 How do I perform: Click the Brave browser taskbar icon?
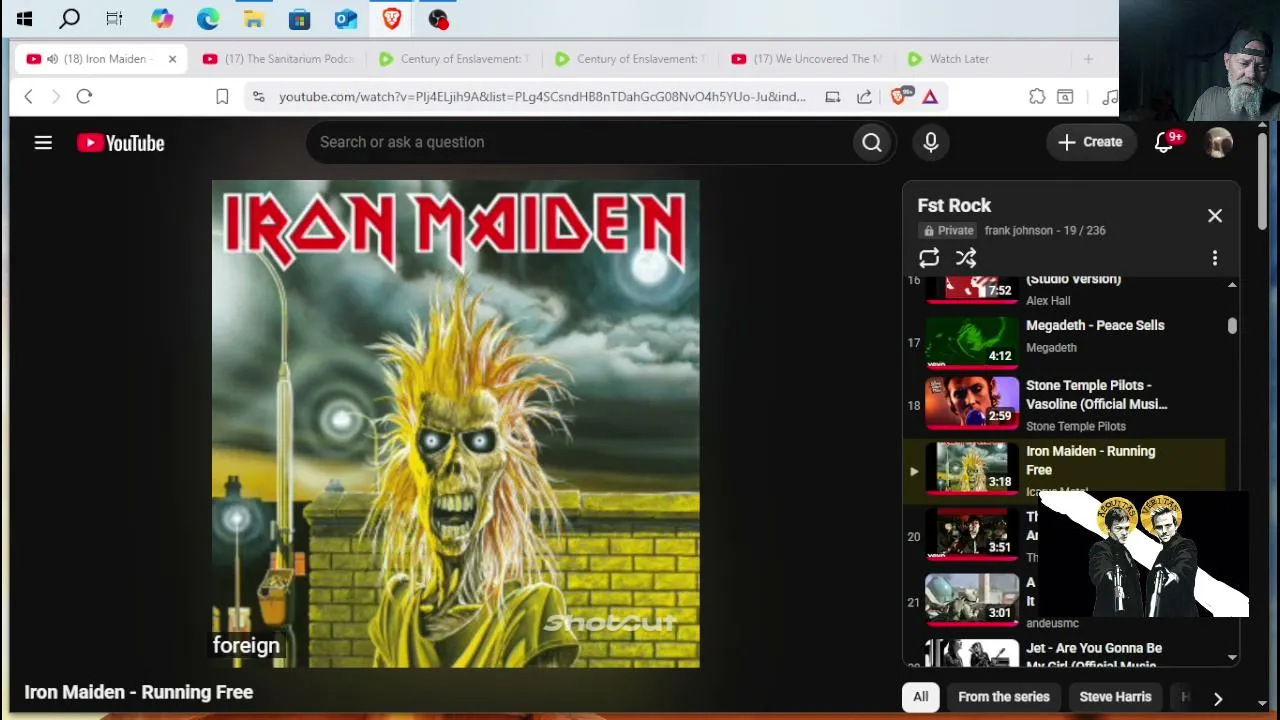[x=392, y=18]
